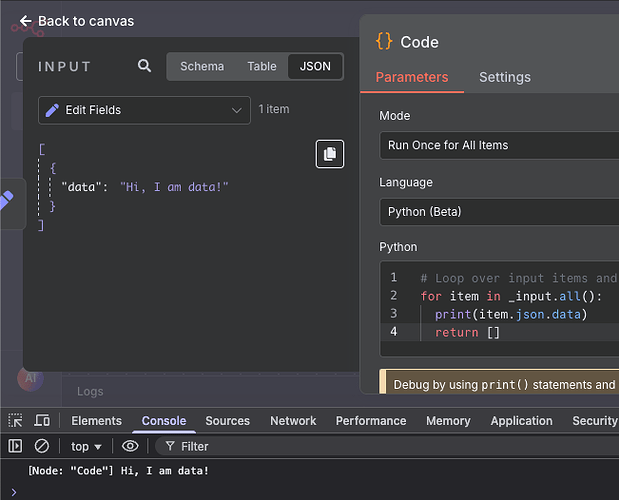Open the DevTools Memory tab

pyautogui.click(x=448, y=421)
